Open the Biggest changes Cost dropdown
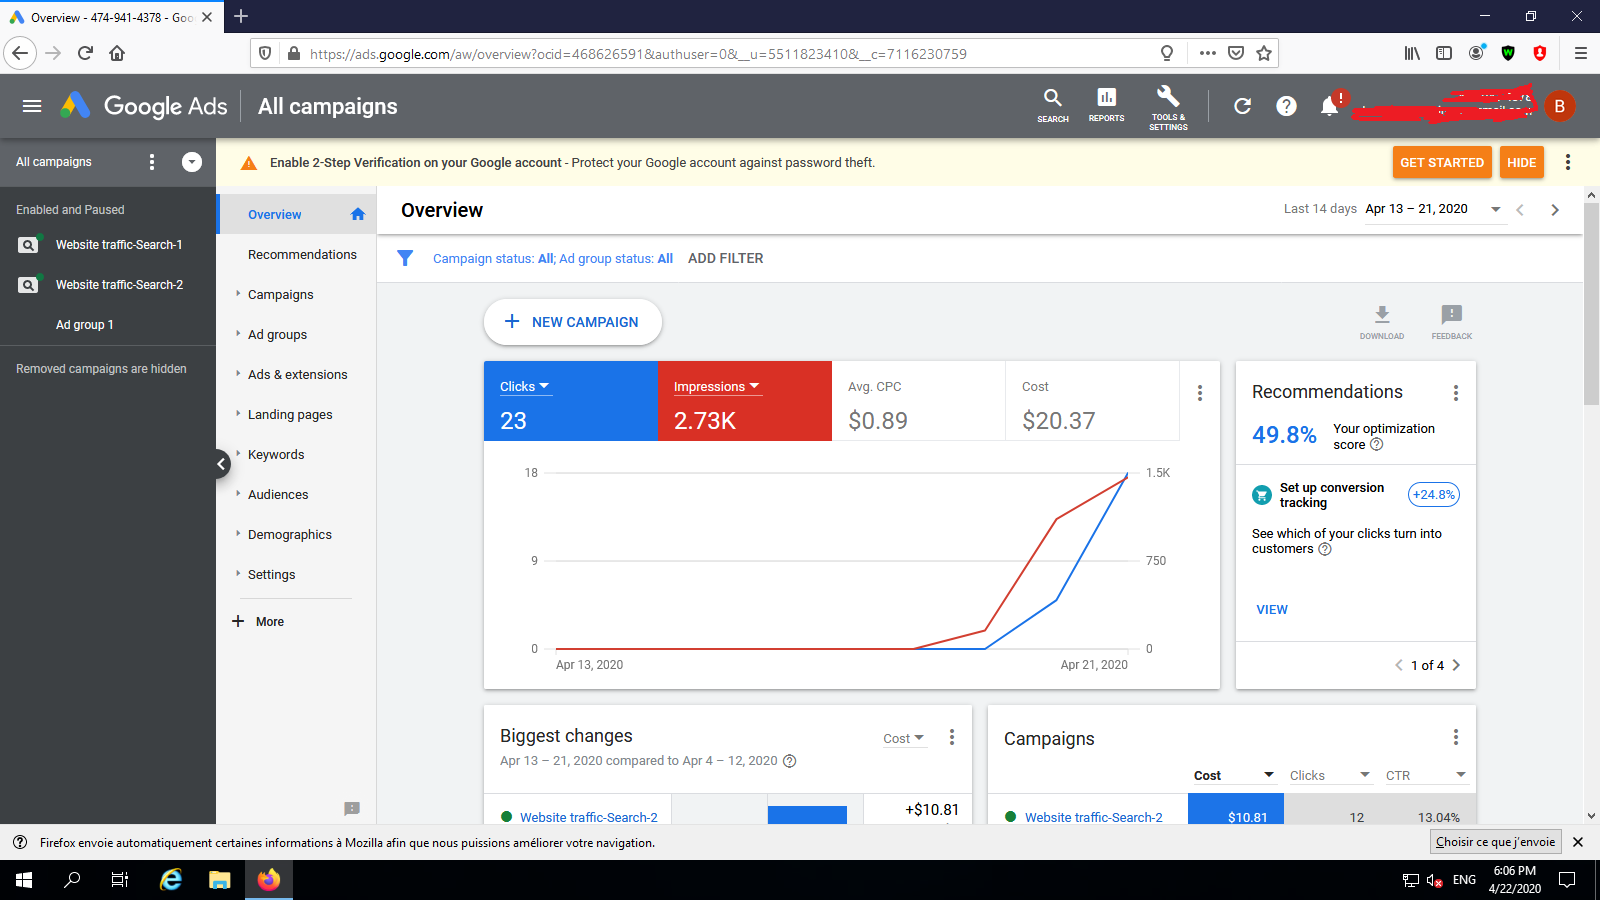 [x=904, y=739]
